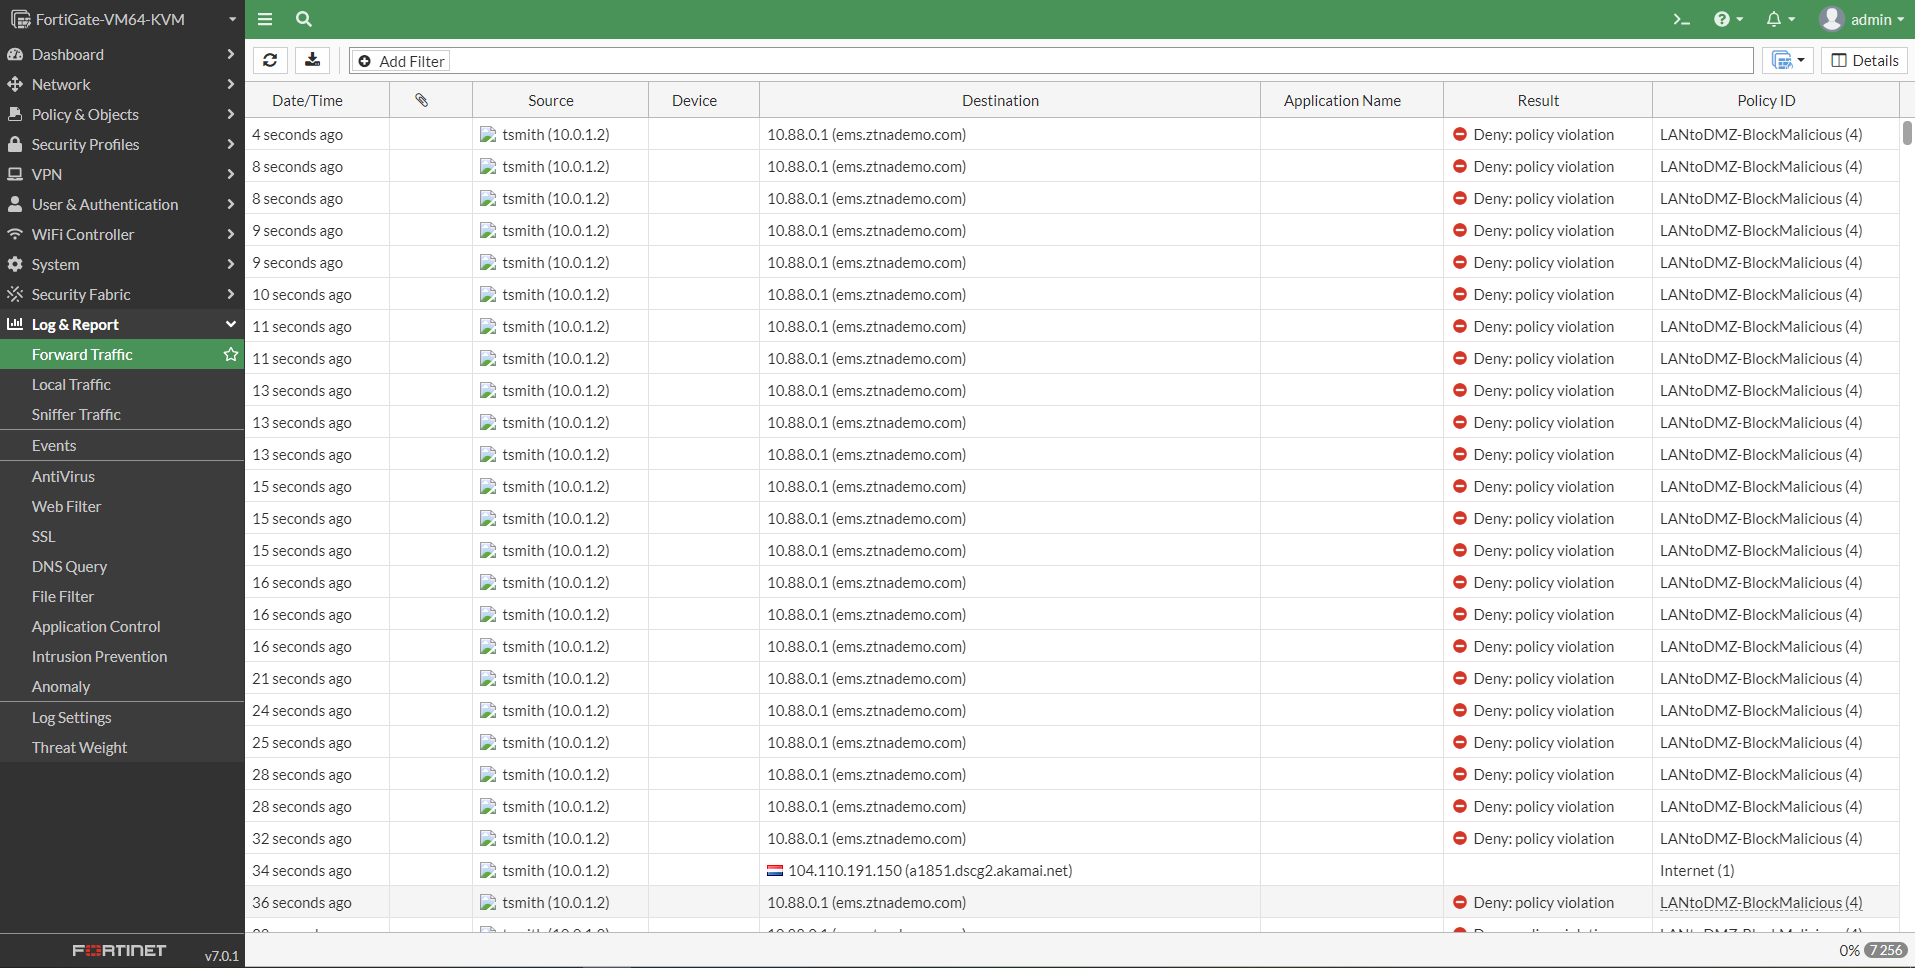Expand Security Profiles menu
This screenshot has height=968, width=1920.
pos(122,144)
